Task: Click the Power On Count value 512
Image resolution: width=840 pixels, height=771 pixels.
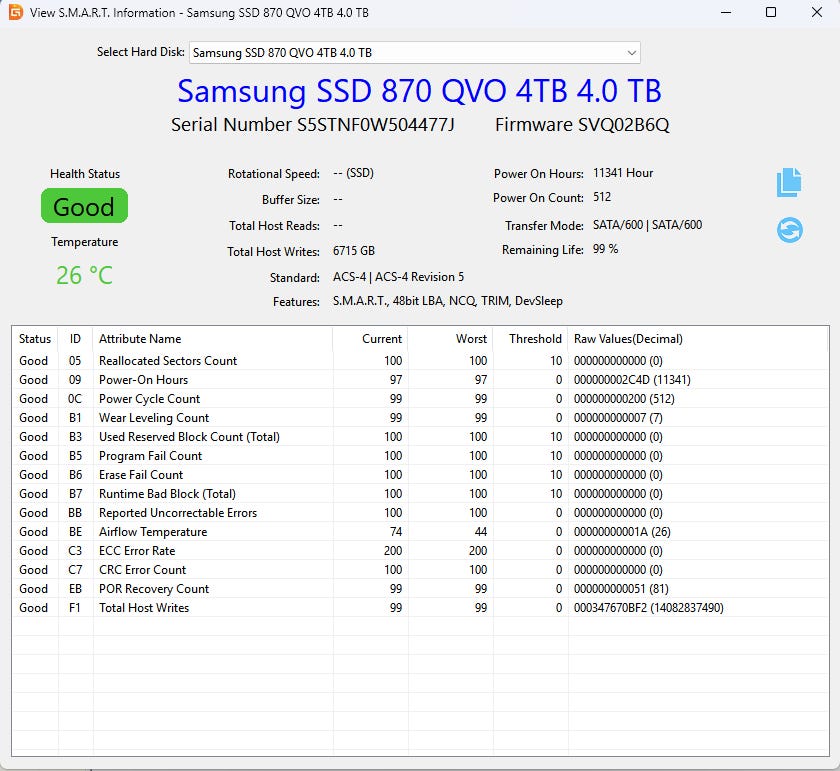Action: coord(602,197)
